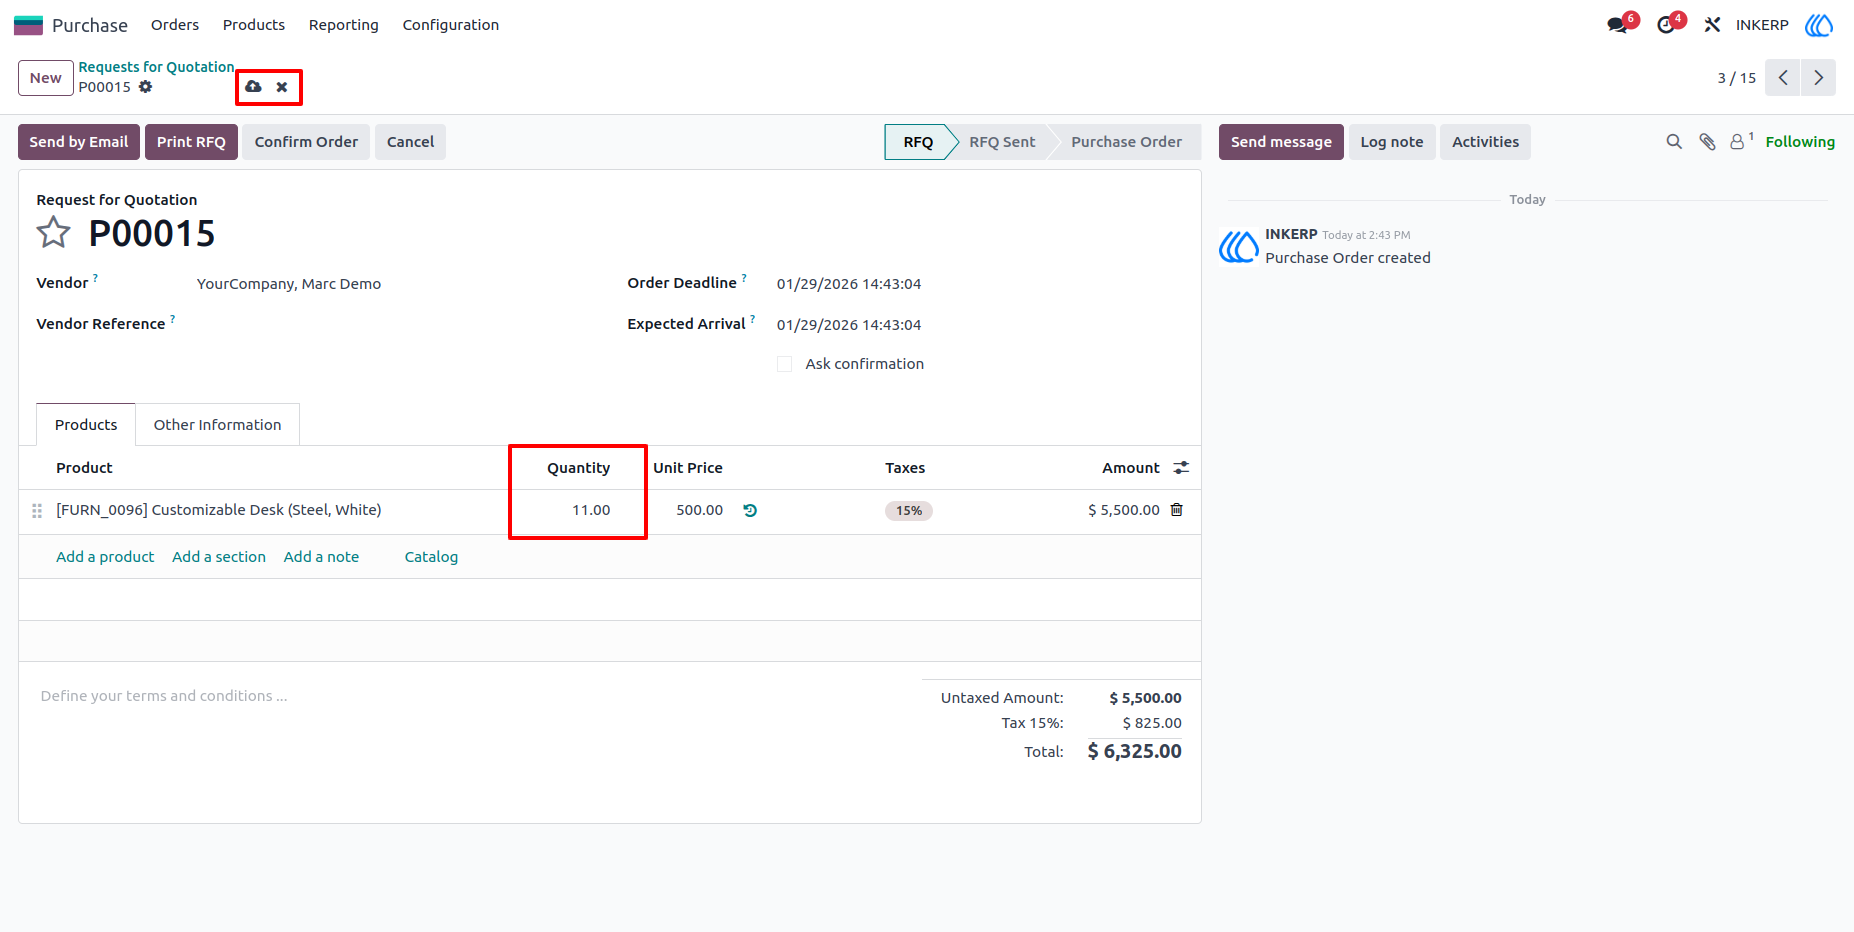Switch to the Other Information tab

click(x=217, y=425)
